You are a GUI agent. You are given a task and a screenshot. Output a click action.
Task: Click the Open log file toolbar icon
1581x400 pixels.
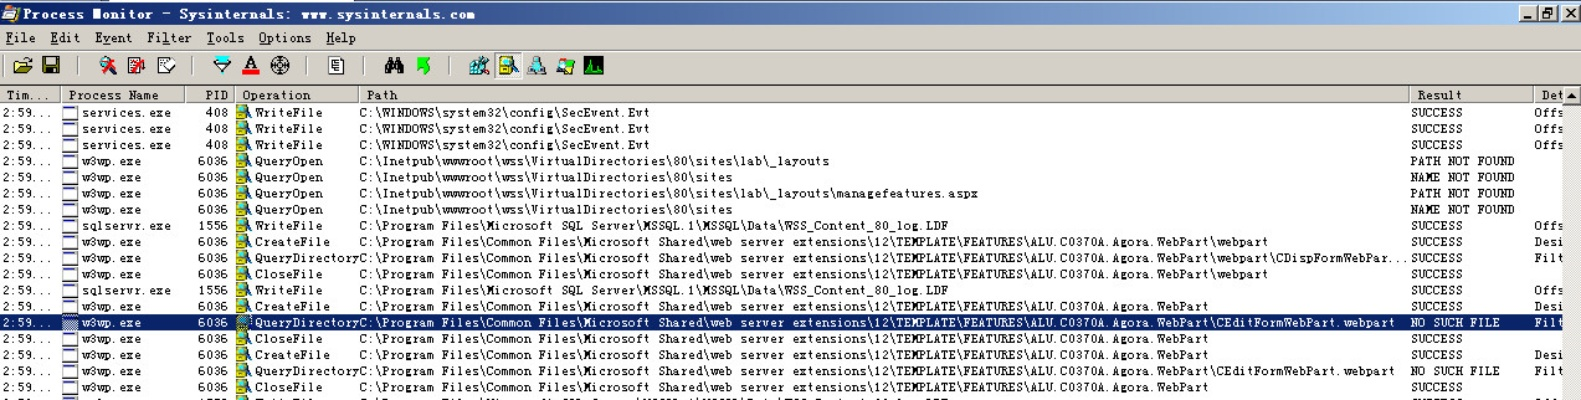tap(22, 66)
